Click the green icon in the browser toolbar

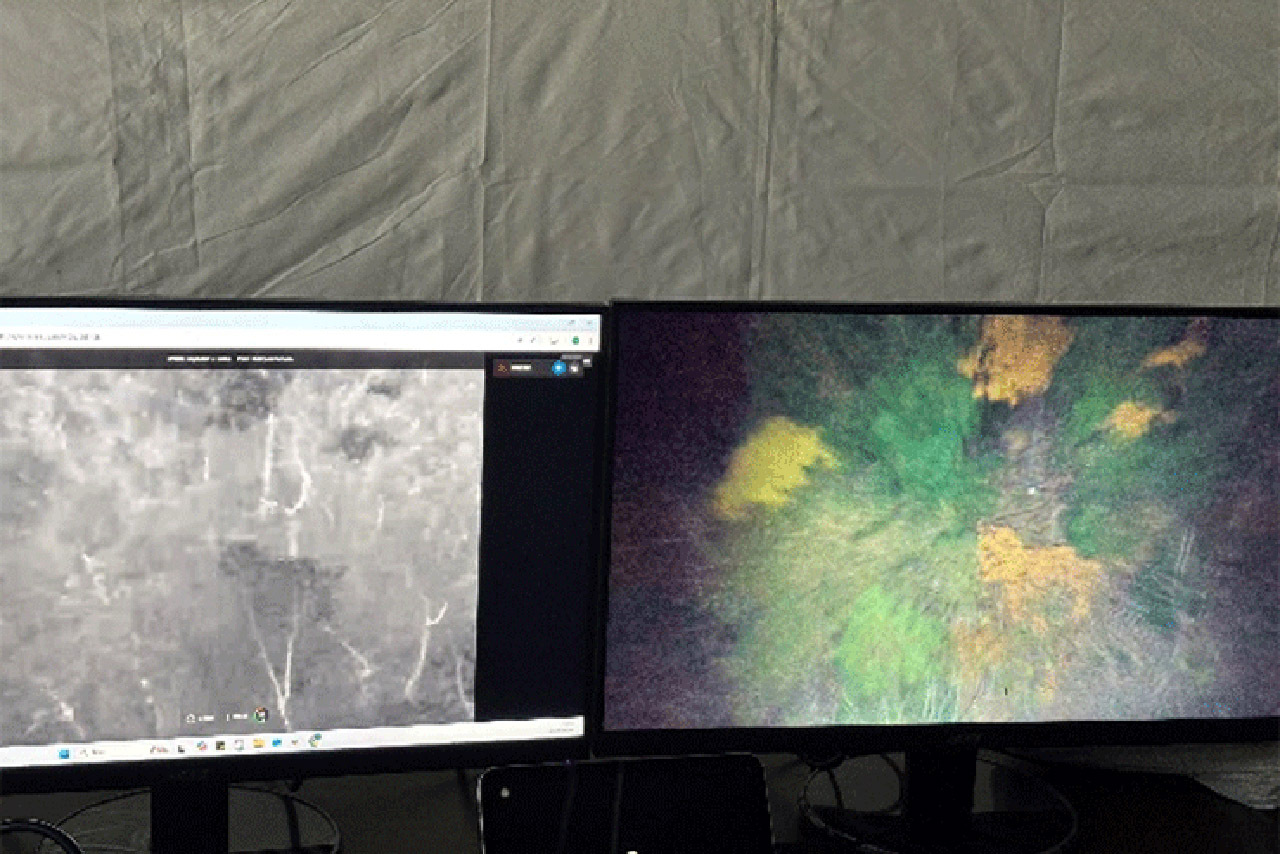click(576, 339)
